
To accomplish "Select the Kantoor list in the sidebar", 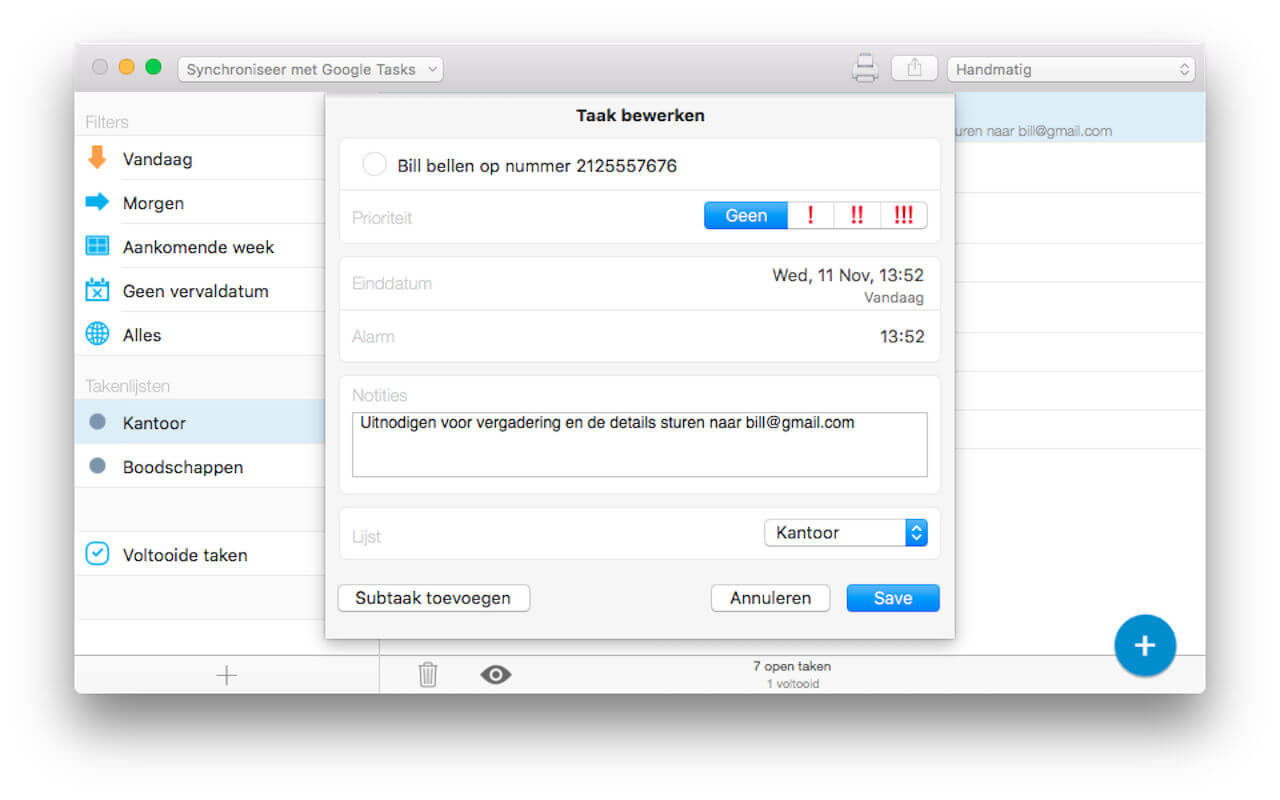I will tap(153, 422).
